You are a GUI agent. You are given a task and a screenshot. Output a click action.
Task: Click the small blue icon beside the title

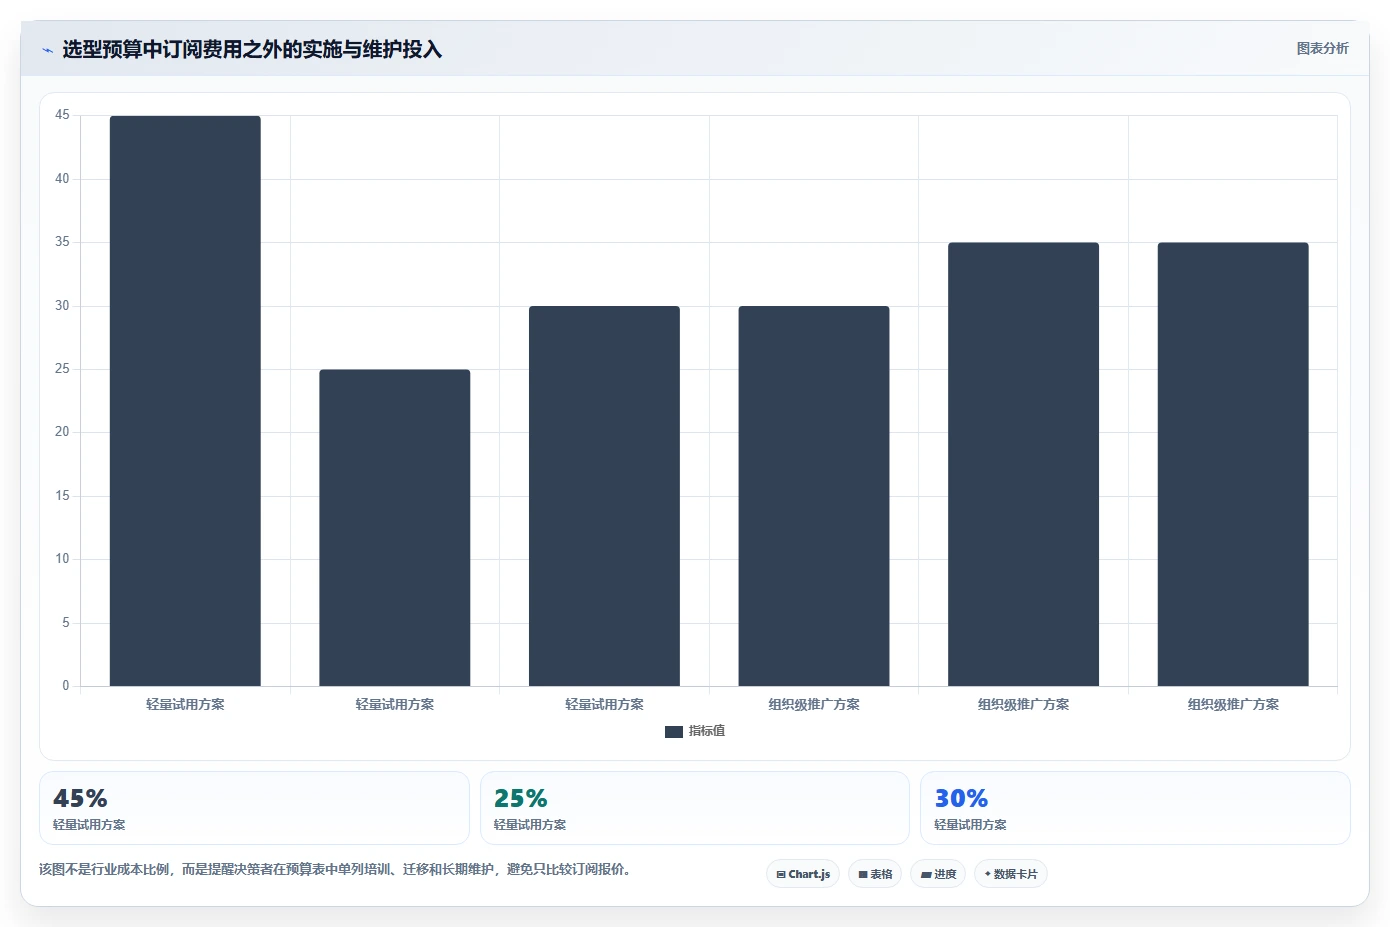tap(47, 50)
